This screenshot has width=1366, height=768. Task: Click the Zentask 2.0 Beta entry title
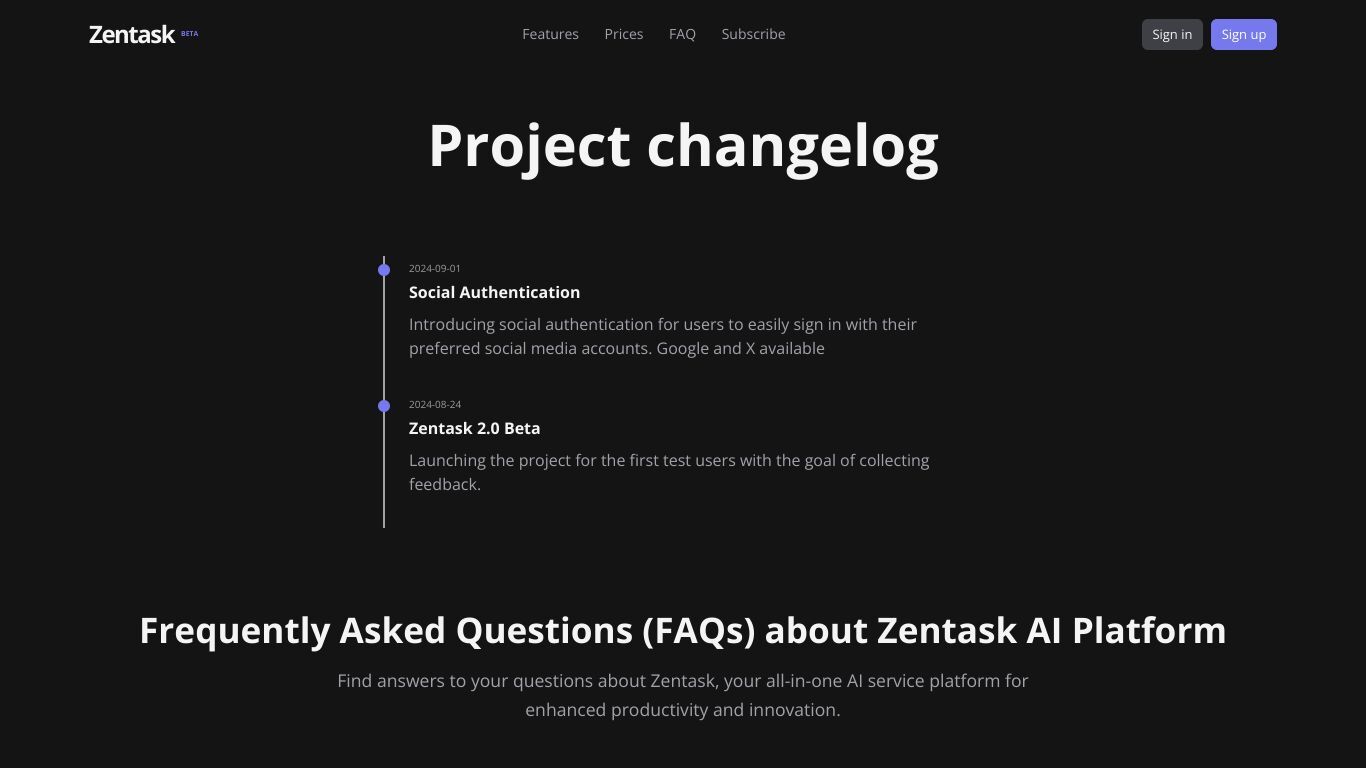[x=474, y=428]
